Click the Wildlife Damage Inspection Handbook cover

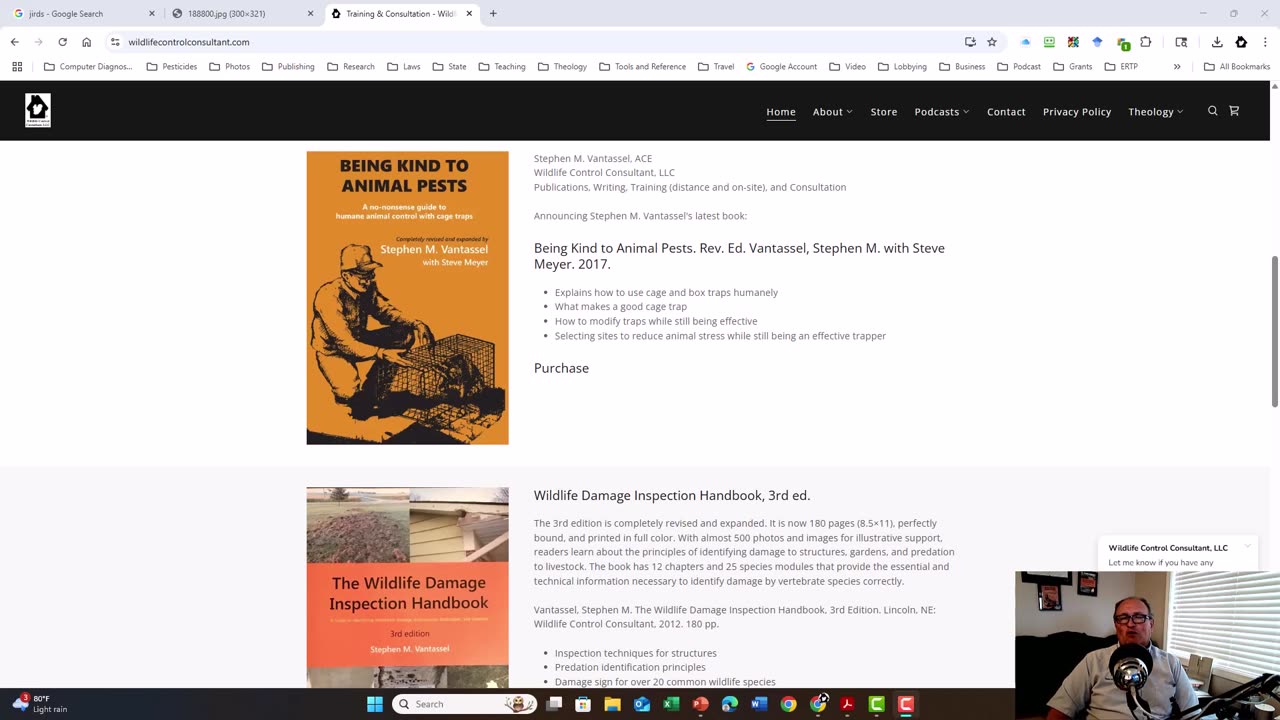pos(407,588)
